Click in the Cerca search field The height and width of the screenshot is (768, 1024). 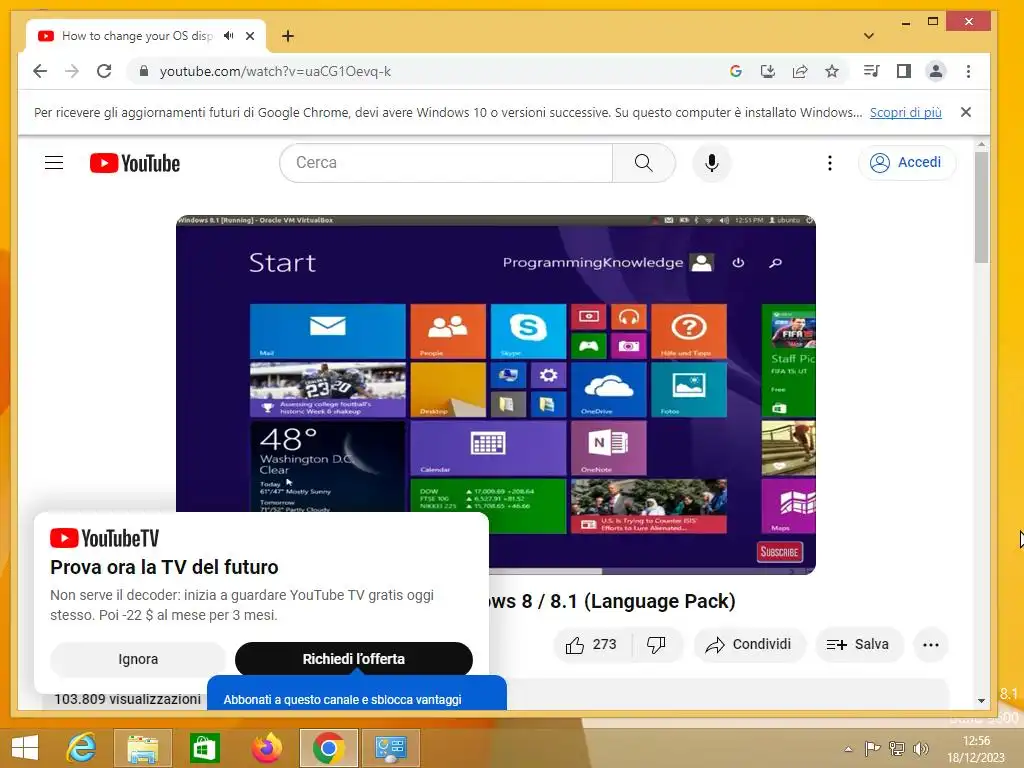point(446,163)
